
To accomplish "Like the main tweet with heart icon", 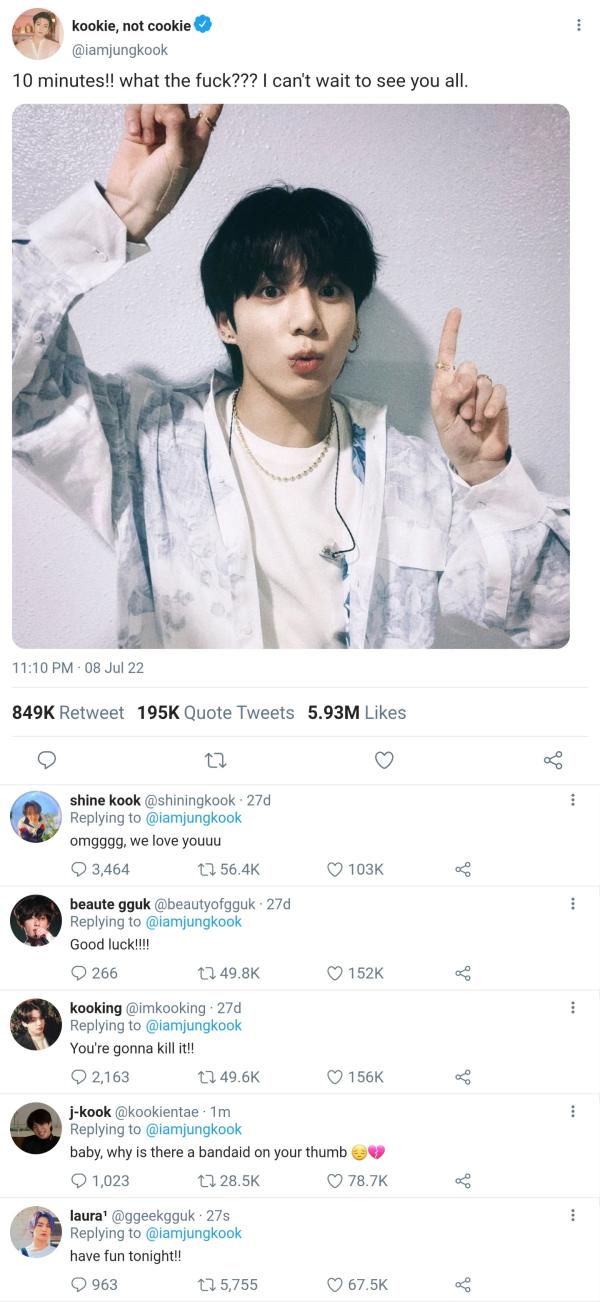I will tap(384, 761).
